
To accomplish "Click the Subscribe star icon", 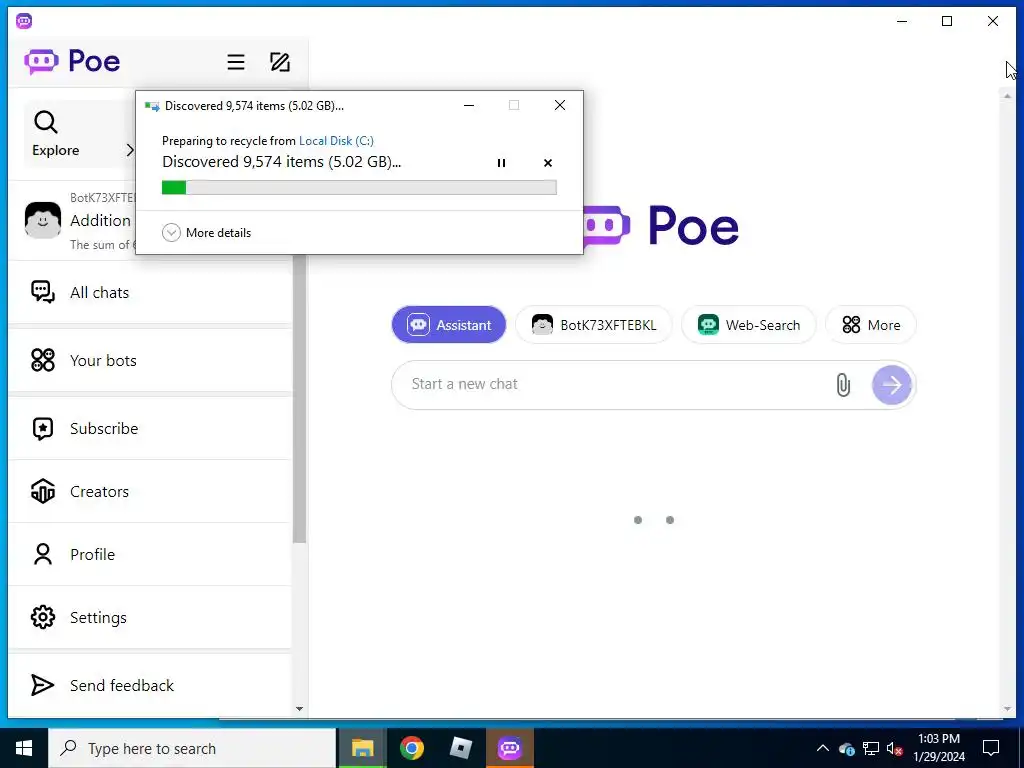I will click(43, 428).
